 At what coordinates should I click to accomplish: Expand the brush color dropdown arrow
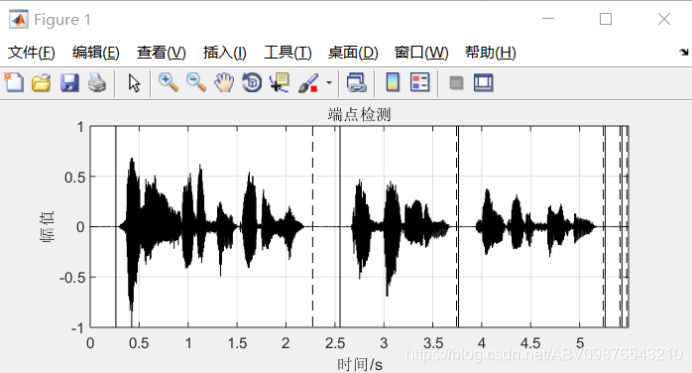(x=329, y=83)
